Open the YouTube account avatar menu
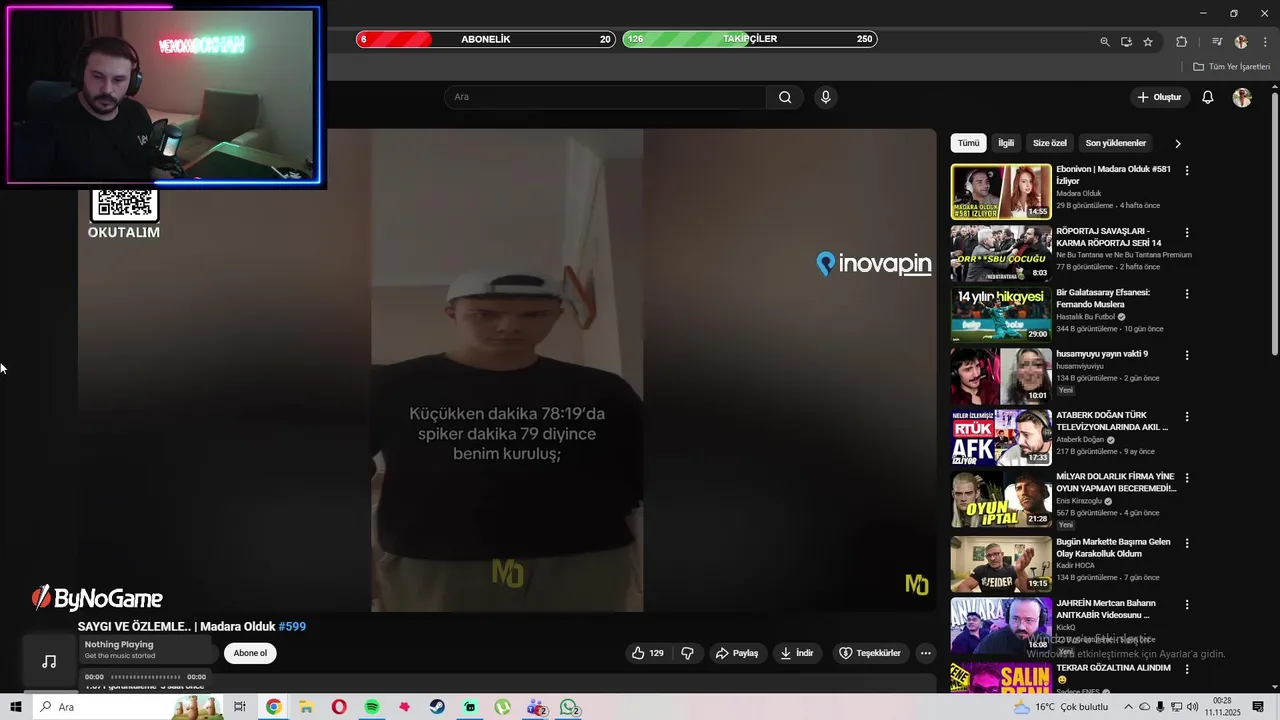This screenshot has width=1280, height=720. pos(1242,97)
